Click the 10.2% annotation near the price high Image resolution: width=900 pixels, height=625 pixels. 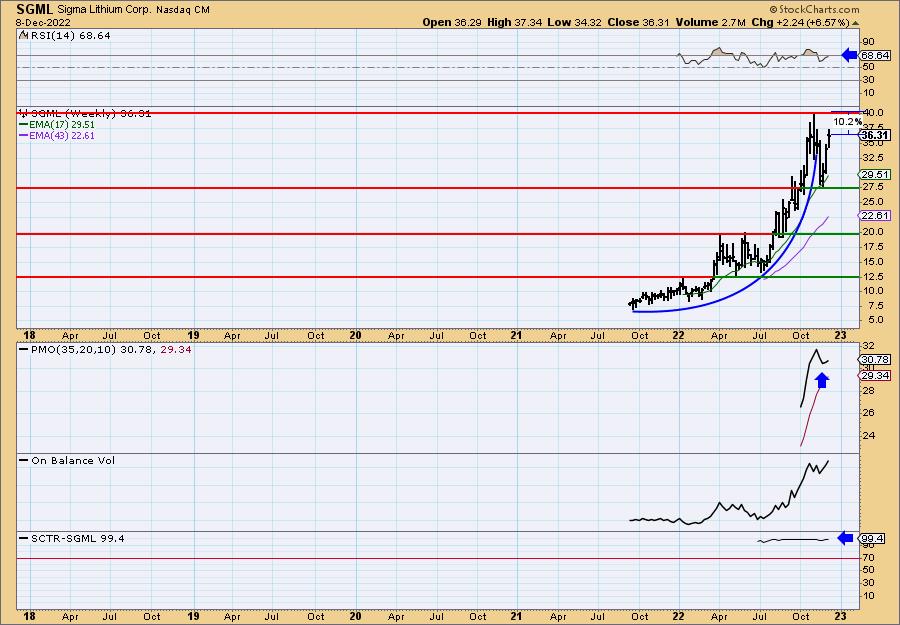point(847,122)
